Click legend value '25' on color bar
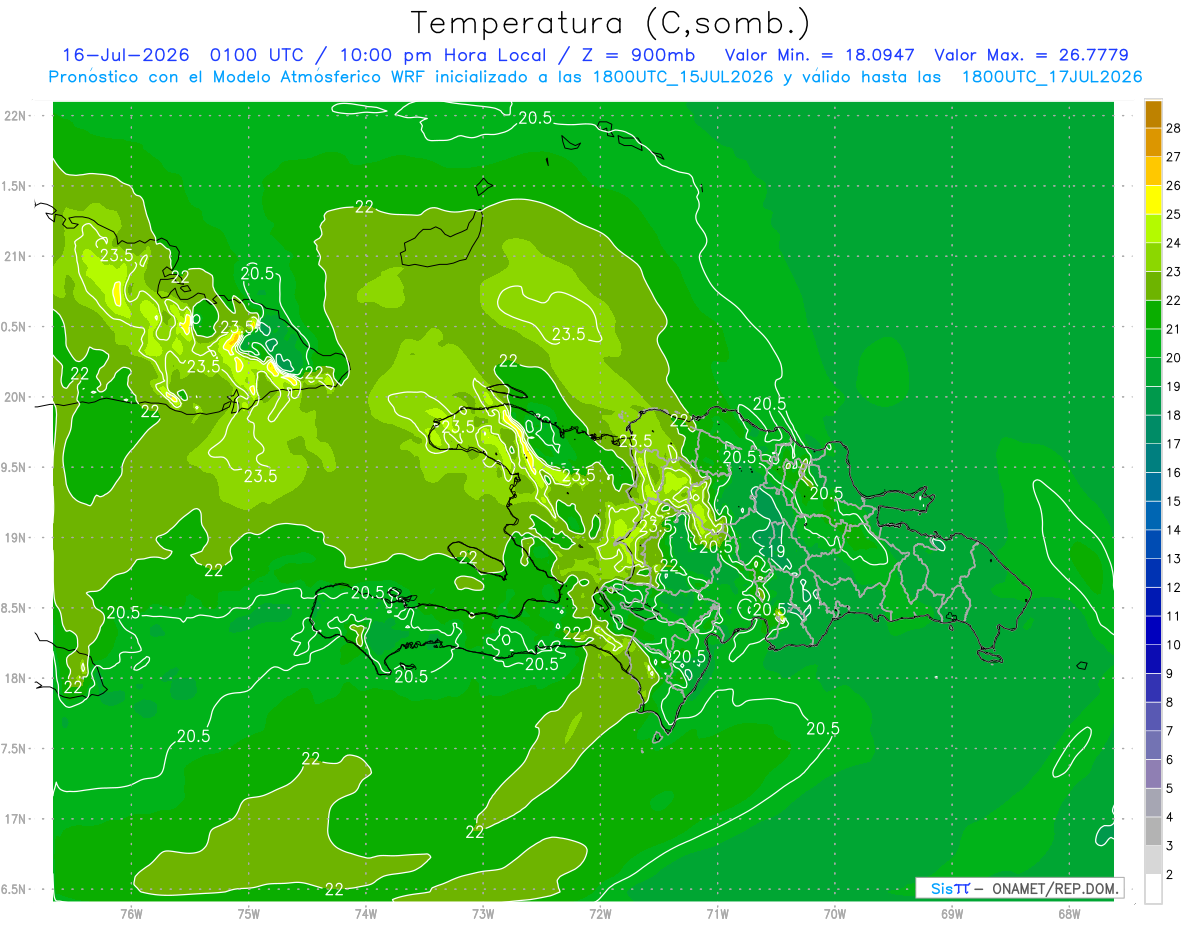Viewport: 1200px width, 927px height. pos(1175,214)
